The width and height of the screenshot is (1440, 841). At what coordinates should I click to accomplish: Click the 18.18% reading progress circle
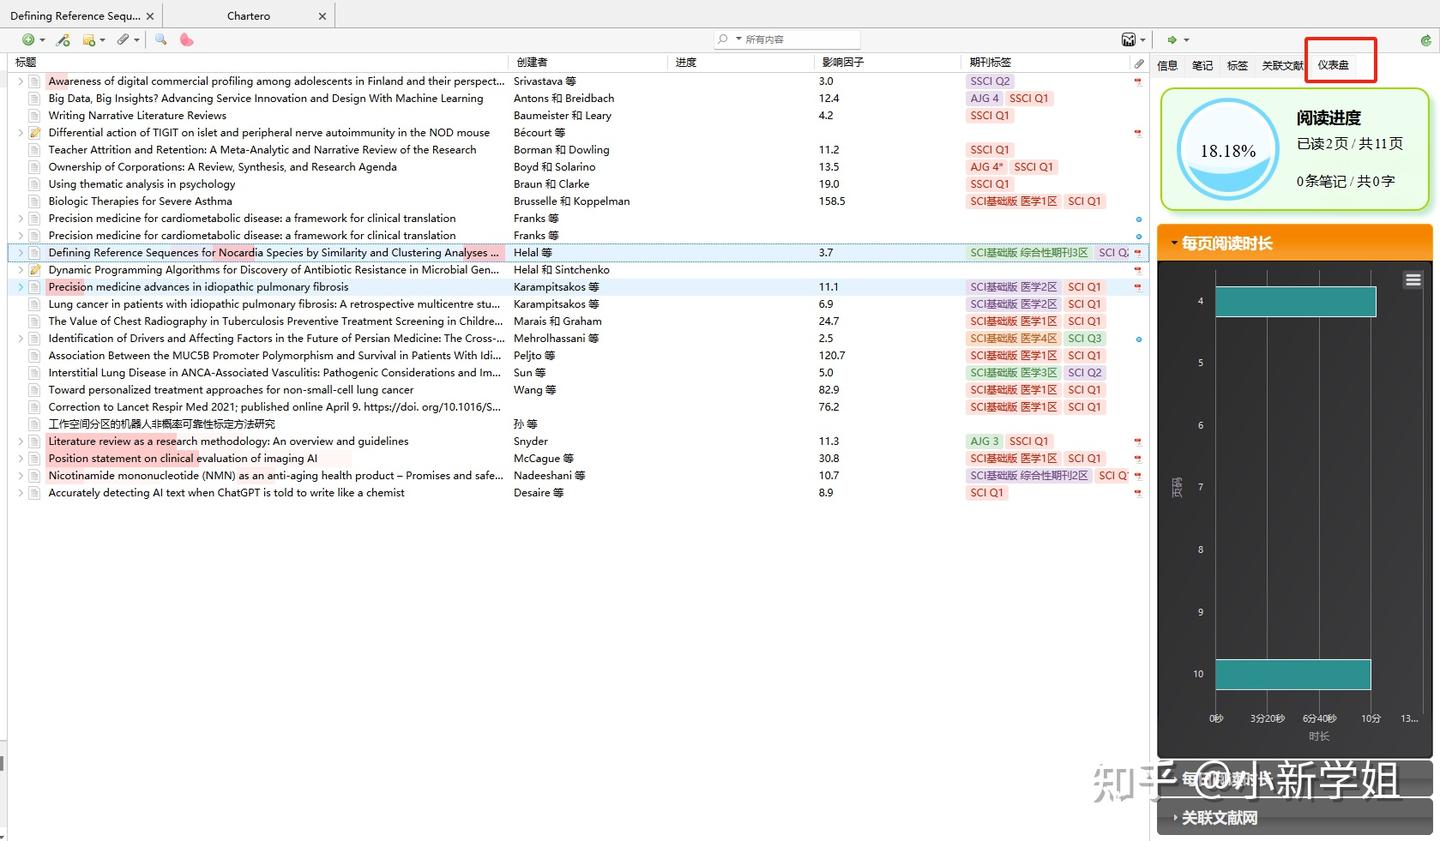click(x=1228, y=150)
